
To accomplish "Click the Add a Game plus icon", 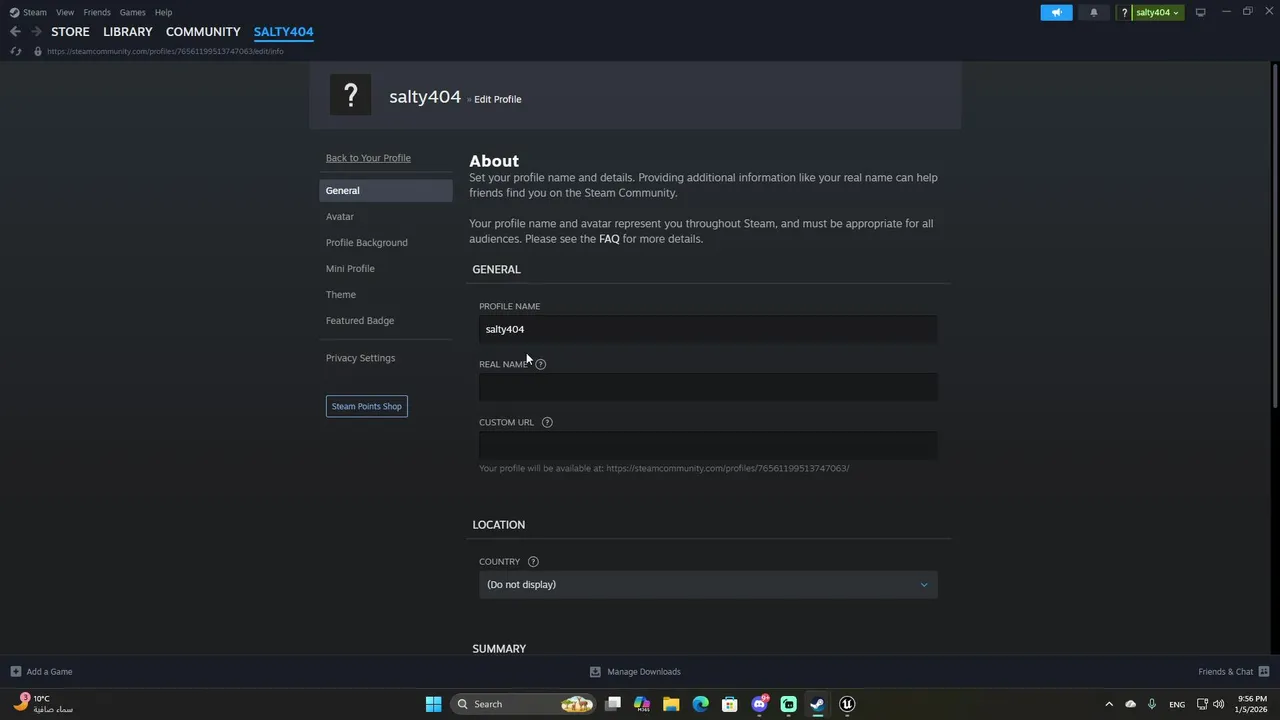I will pos(15,672).
